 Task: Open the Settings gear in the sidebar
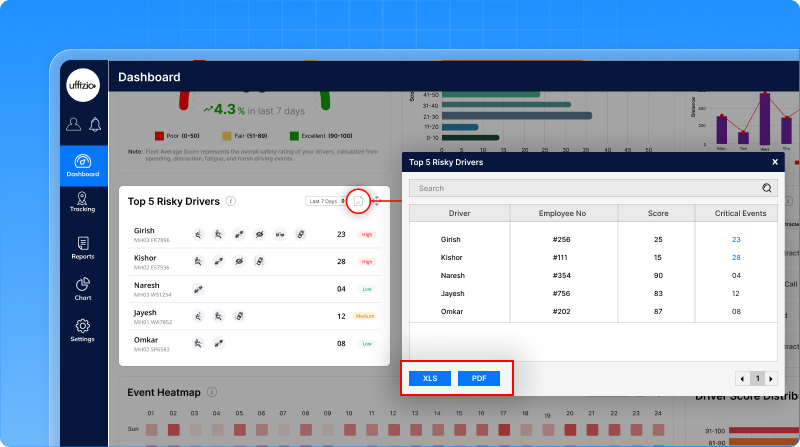(x=83, y=330)
